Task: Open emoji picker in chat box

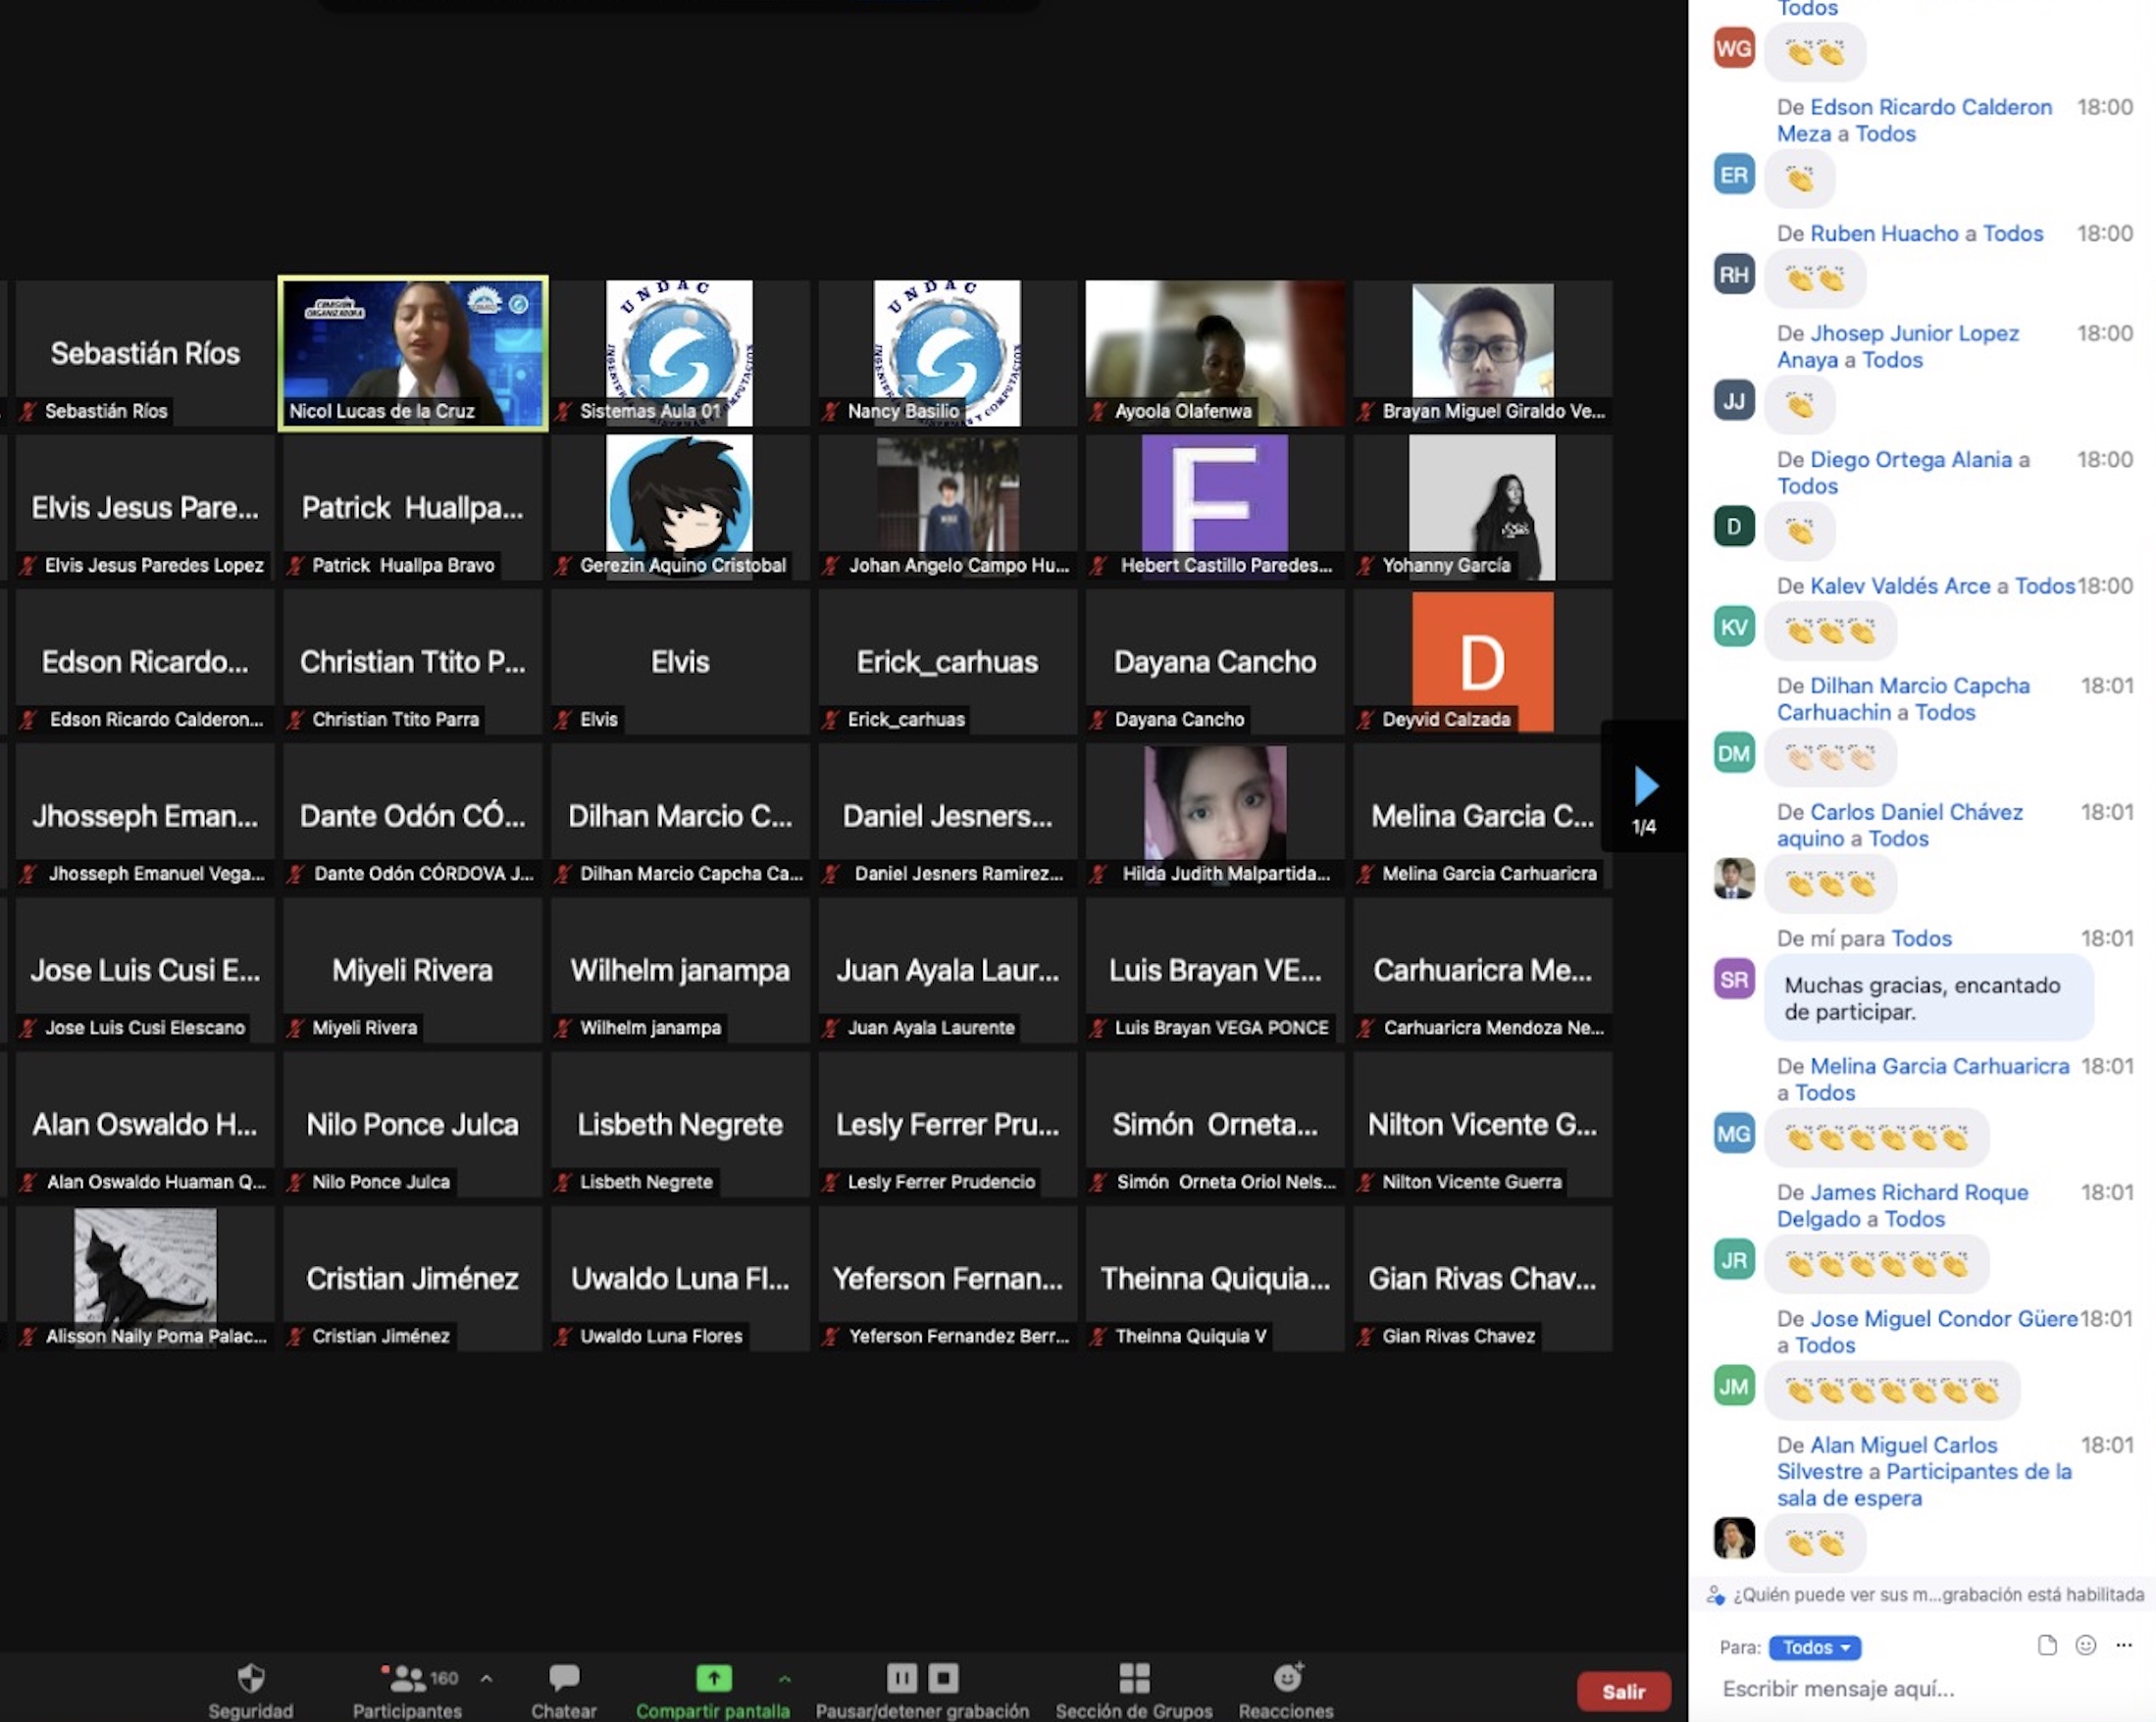Action: (x=2085, y=1645)
